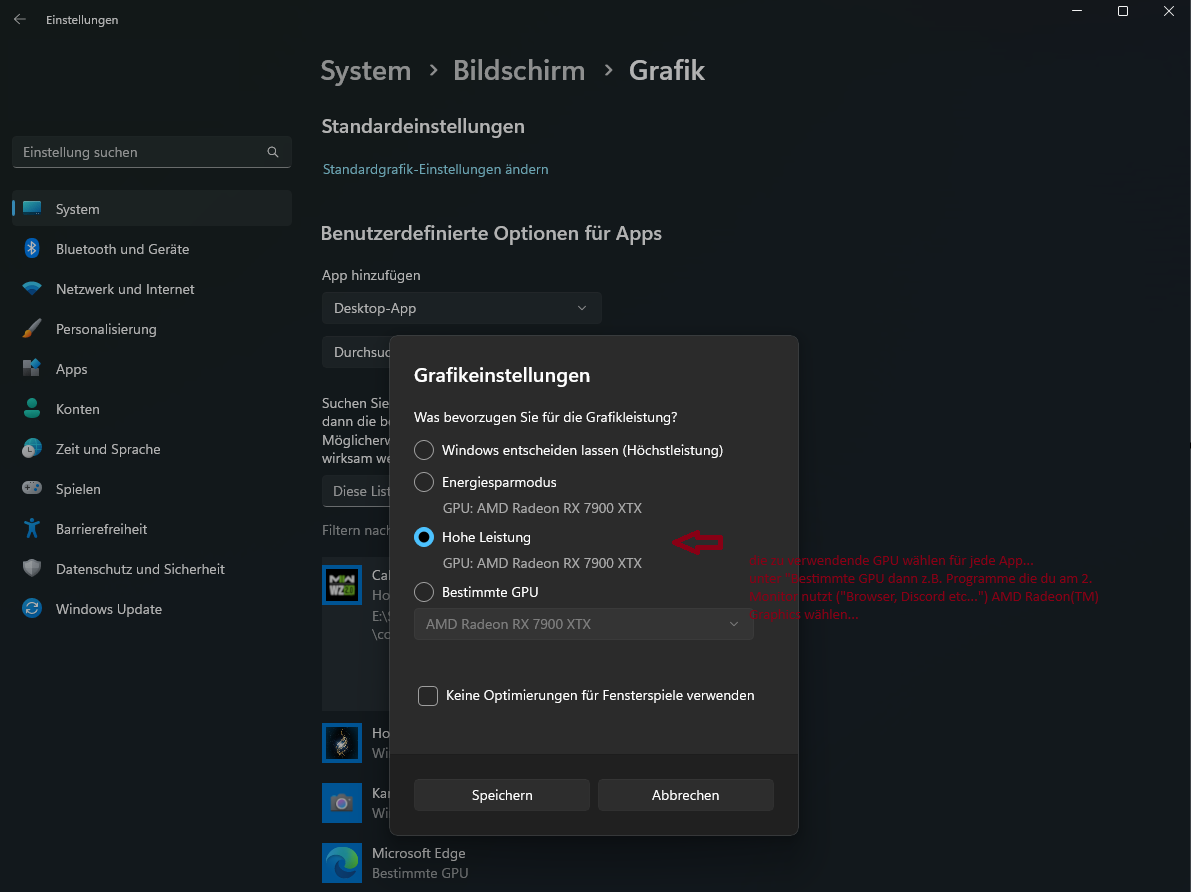Image resolution: width=1191 pixels, height=892 pixels.
Task: Open Datenschutz und Sicherheit section
Action: [152, 569]
